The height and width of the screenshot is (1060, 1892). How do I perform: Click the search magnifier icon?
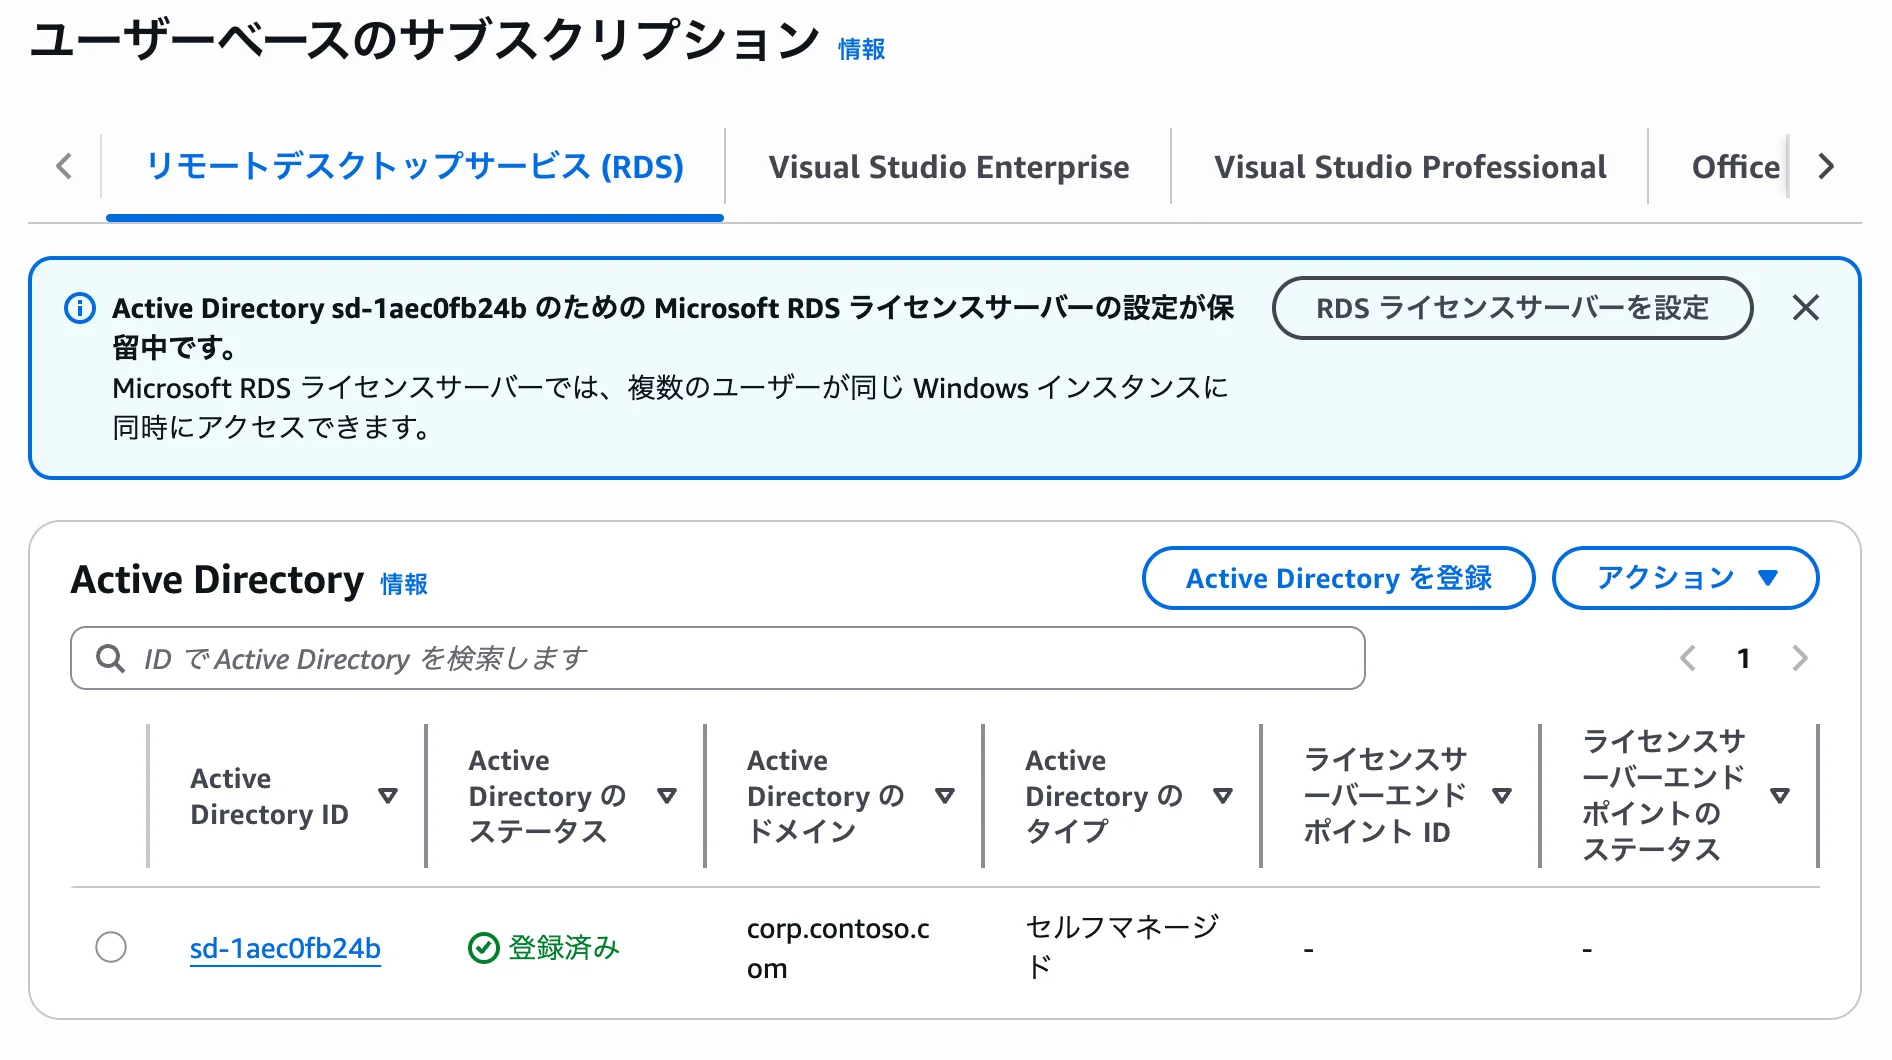(x=110, y=657)
